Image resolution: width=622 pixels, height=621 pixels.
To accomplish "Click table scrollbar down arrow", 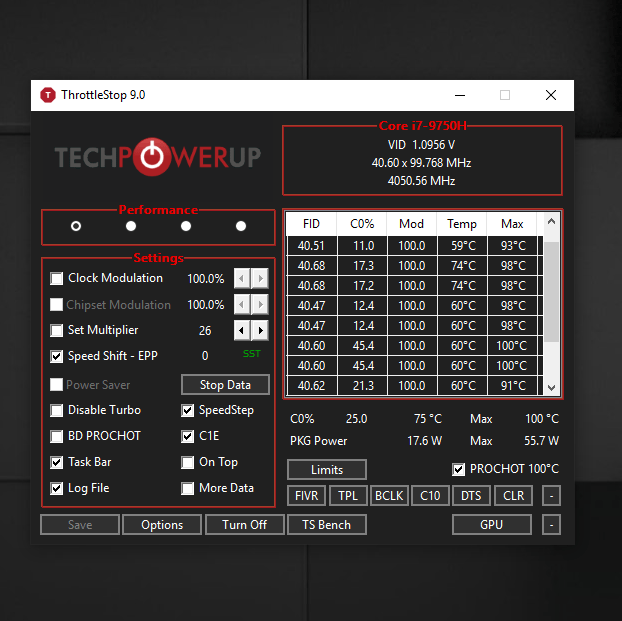I will pyautogui.click(x=551, y=387).
